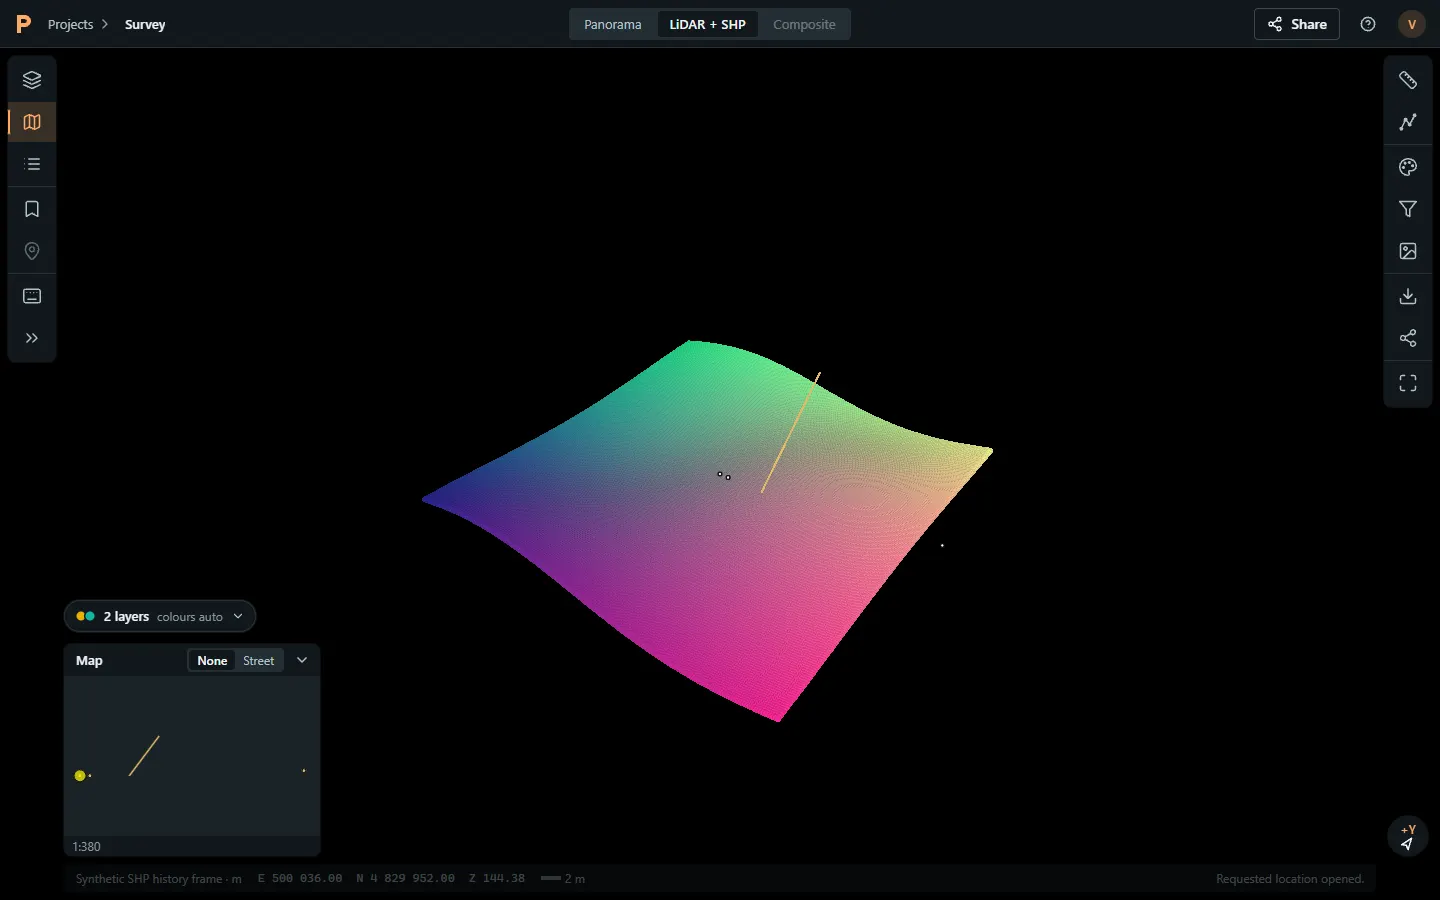Image resolution: width=1440 pixels, height=900 pixels.
Task: Open the help question mark icon
Action: (1368, 24)
